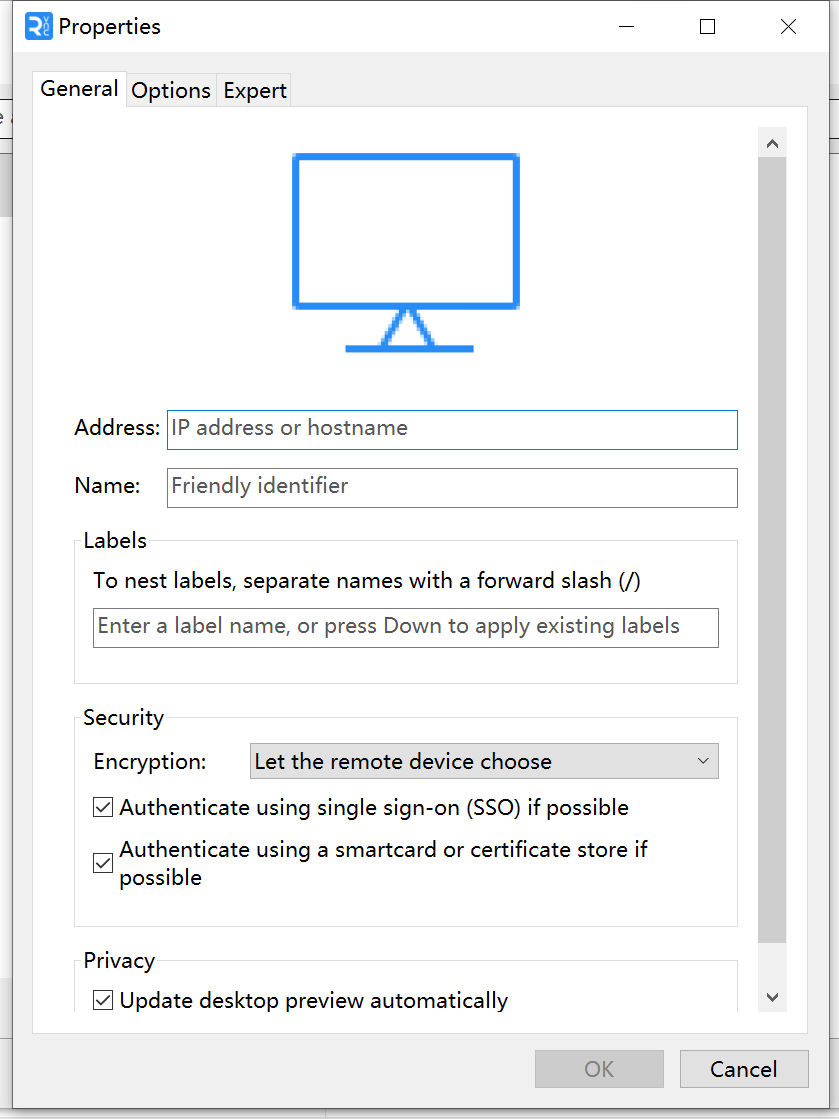The width and height of the screenshot is (839, 1119).
Task: Open the Encryption dropdown
Action: point(484,761)
